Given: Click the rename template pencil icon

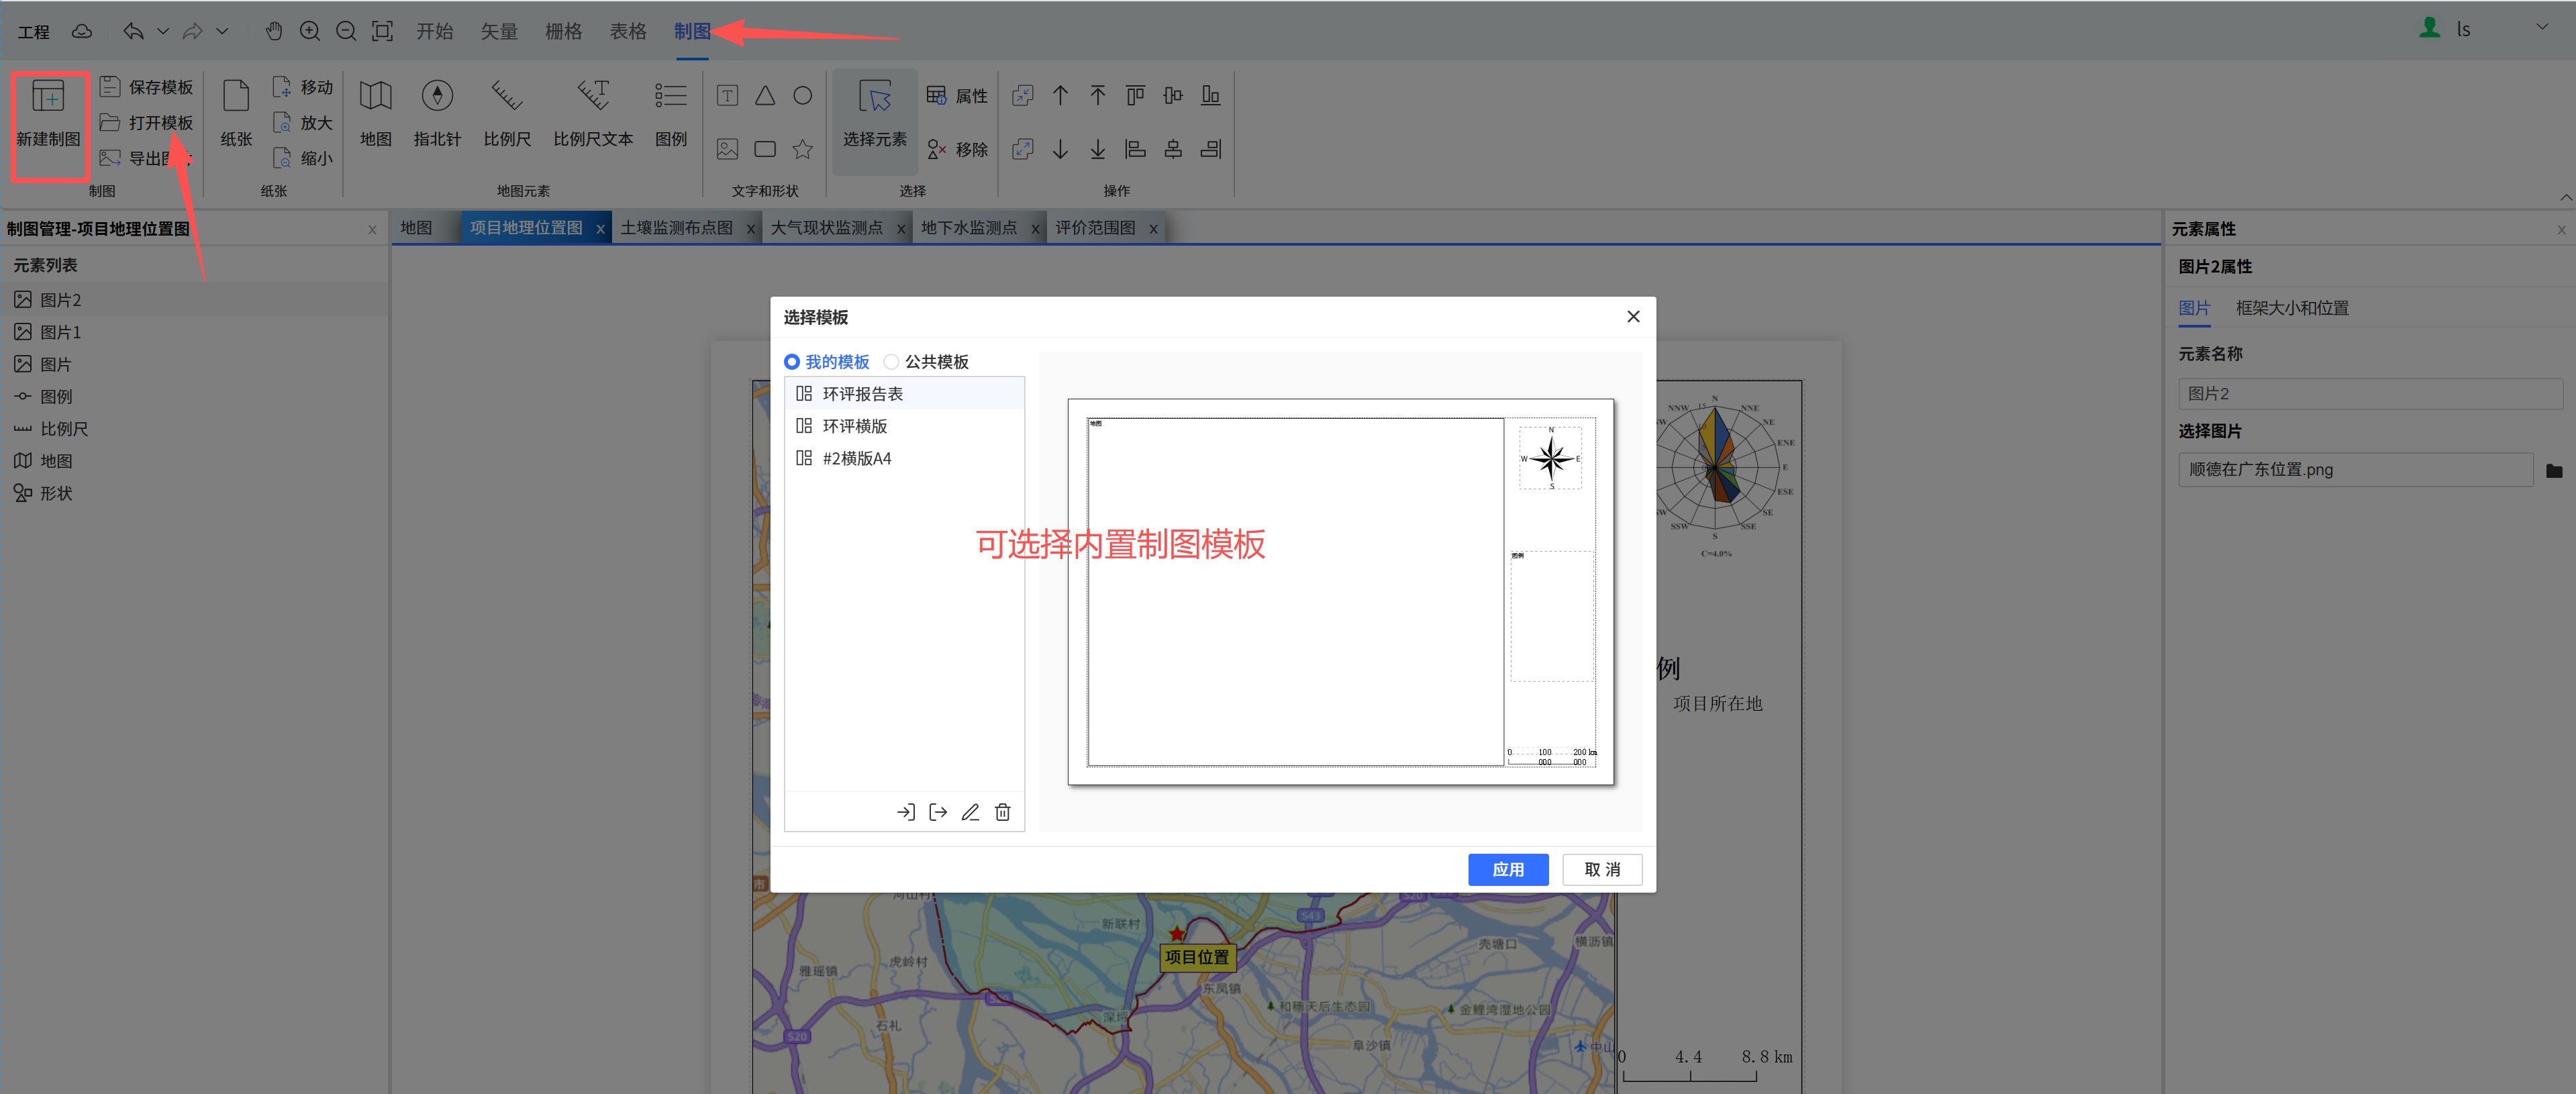Looking at the screenshot, I should (970, 812).
